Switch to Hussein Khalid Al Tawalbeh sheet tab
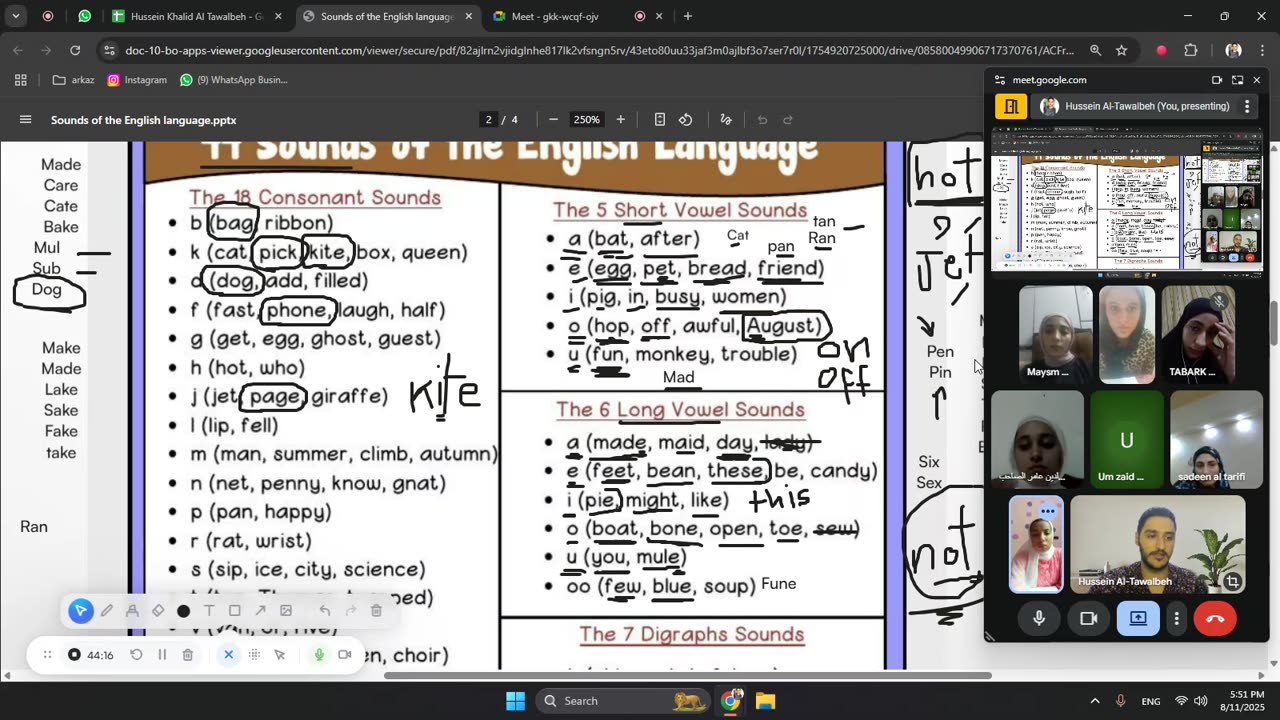The width and height of the screenshot is (1280, 720). click(x=197, y=16)
